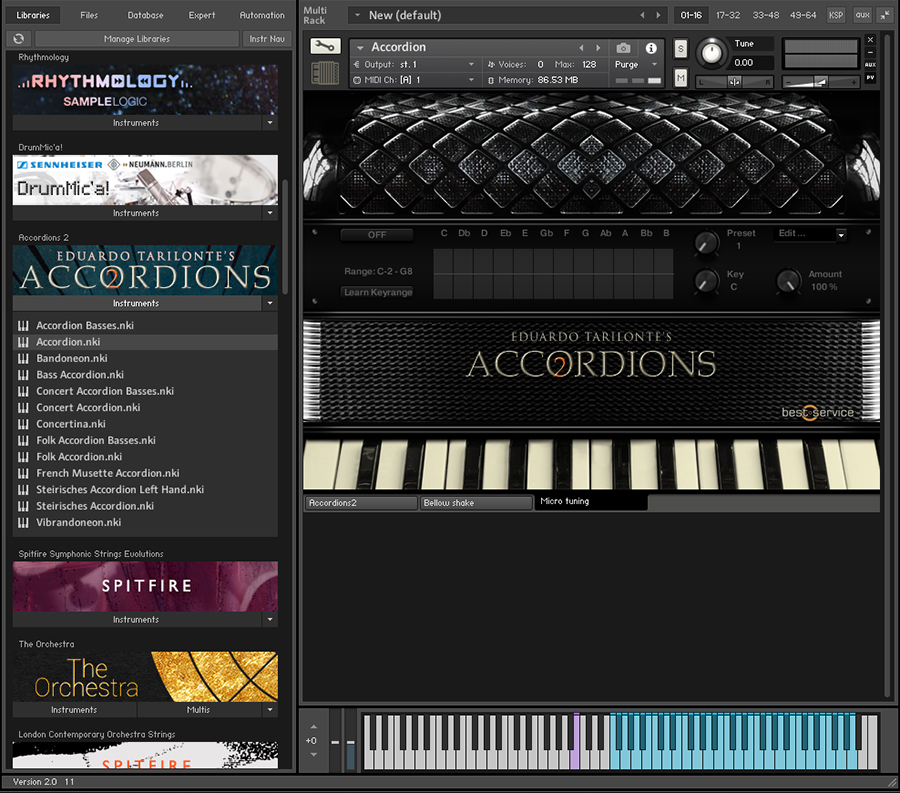The height and width of the screenshot is (793, 900).
Task: Switch to the Expert tab
Action: click(202, 15)
